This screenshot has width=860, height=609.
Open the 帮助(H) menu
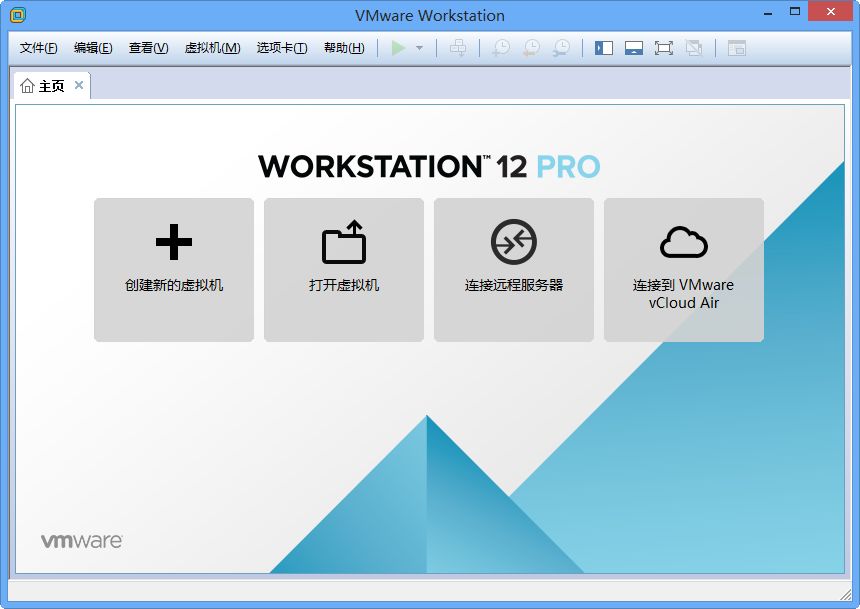tap(344, 48)
